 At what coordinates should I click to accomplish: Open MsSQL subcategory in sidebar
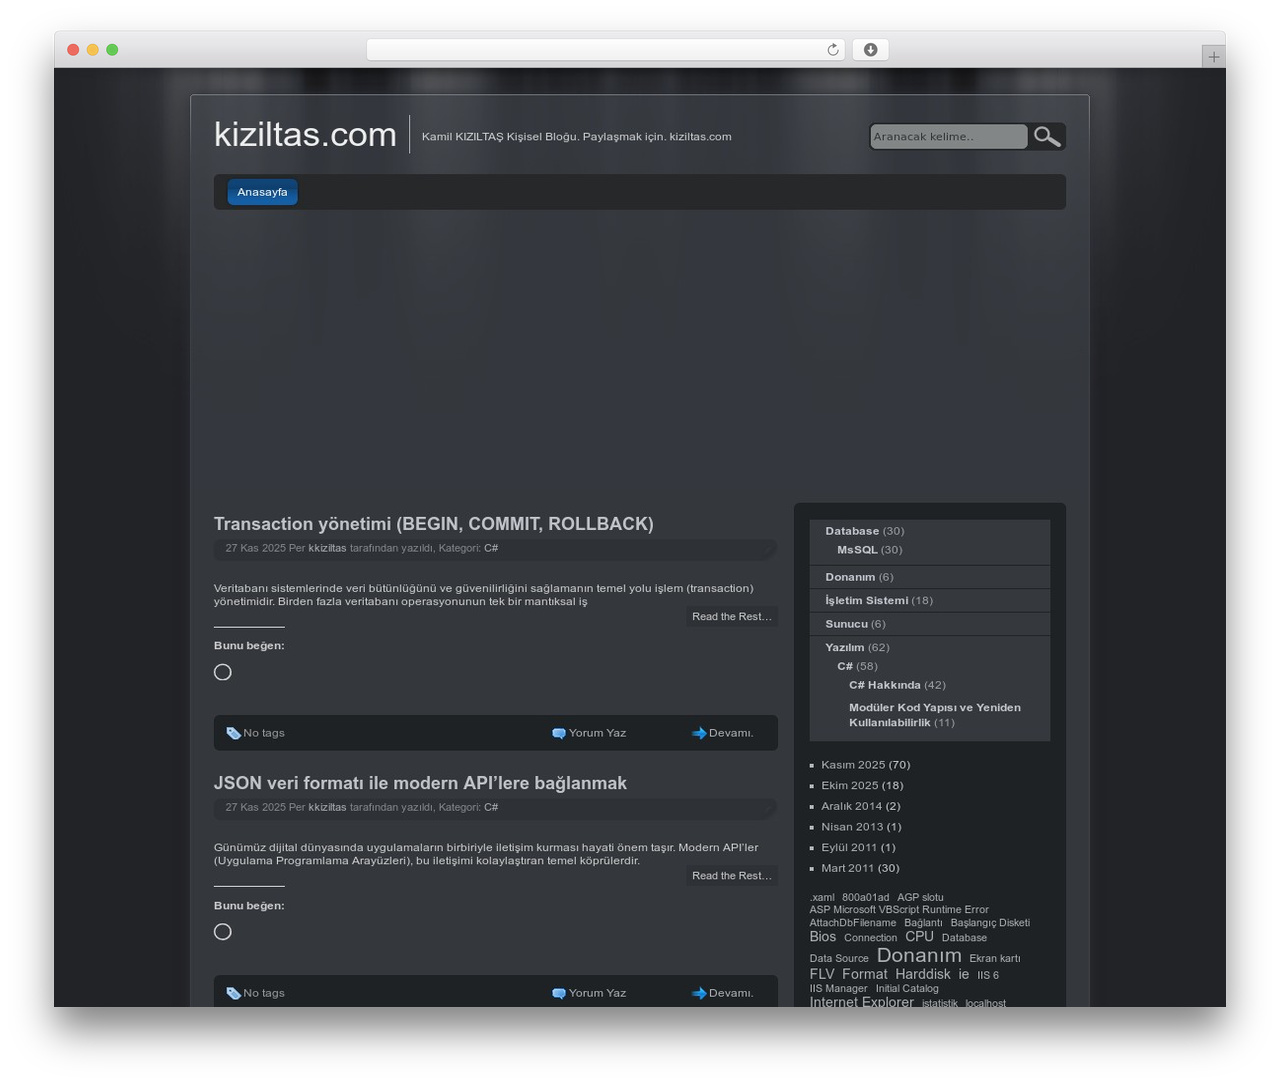(857, 550)
